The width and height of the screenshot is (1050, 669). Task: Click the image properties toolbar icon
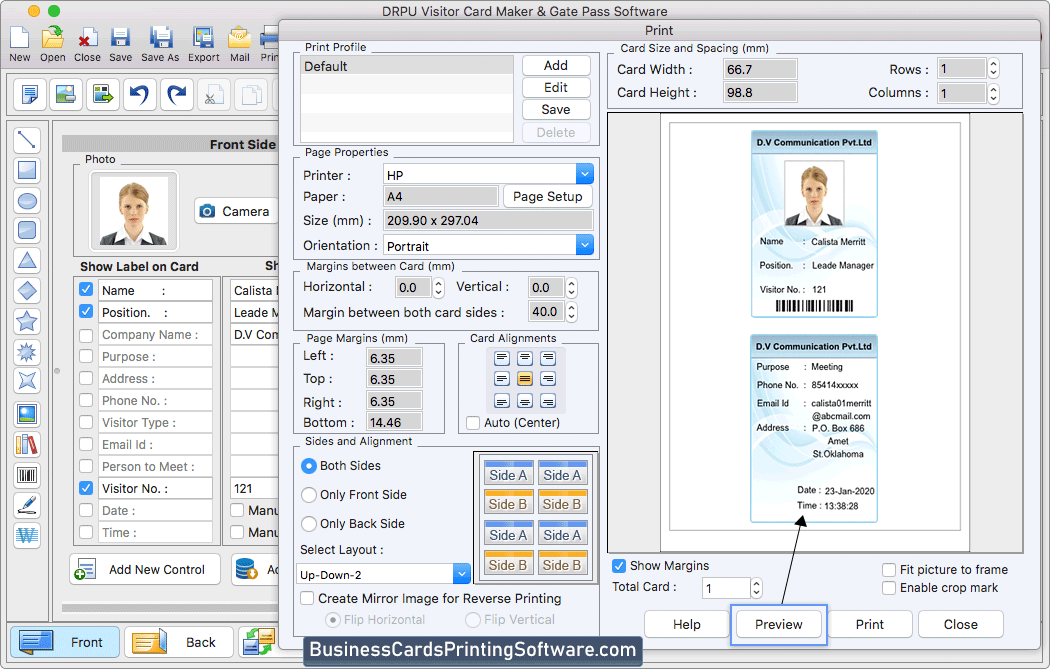66,94
